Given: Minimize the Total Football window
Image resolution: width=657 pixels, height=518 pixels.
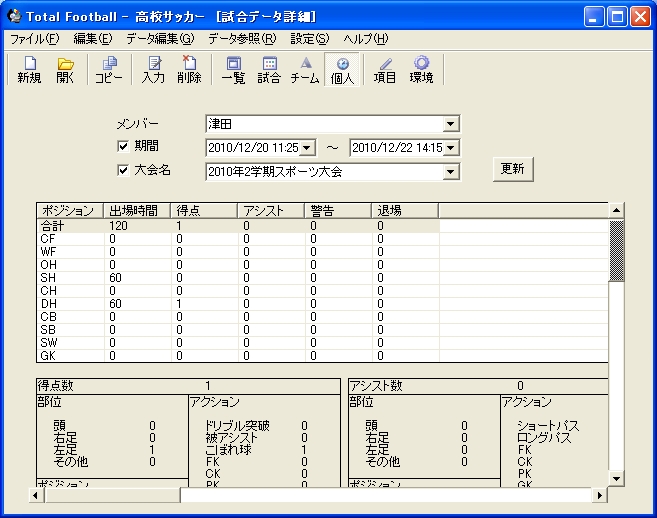Looking at the screenshot, I should [x=593, y=17].
